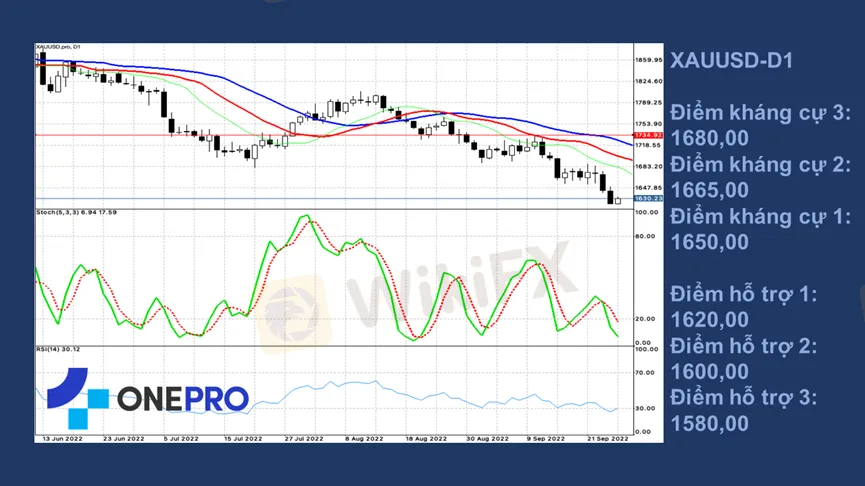Click the 13 Jun 2022 date label
This screenshot has height=486, width=865.
57,439
